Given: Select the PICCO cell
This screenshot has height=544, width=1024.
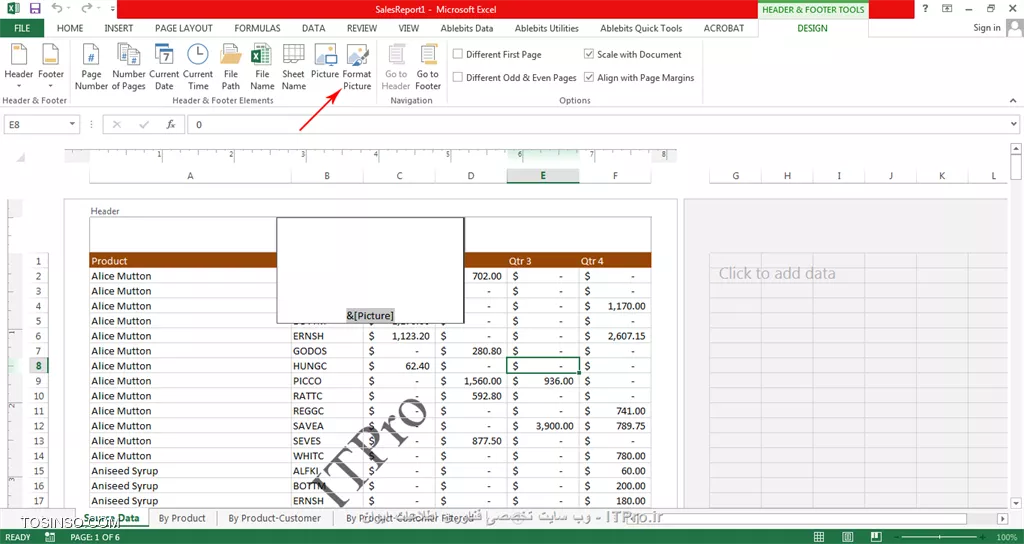Looking at the screenshot, I should [x=327, y=381].
